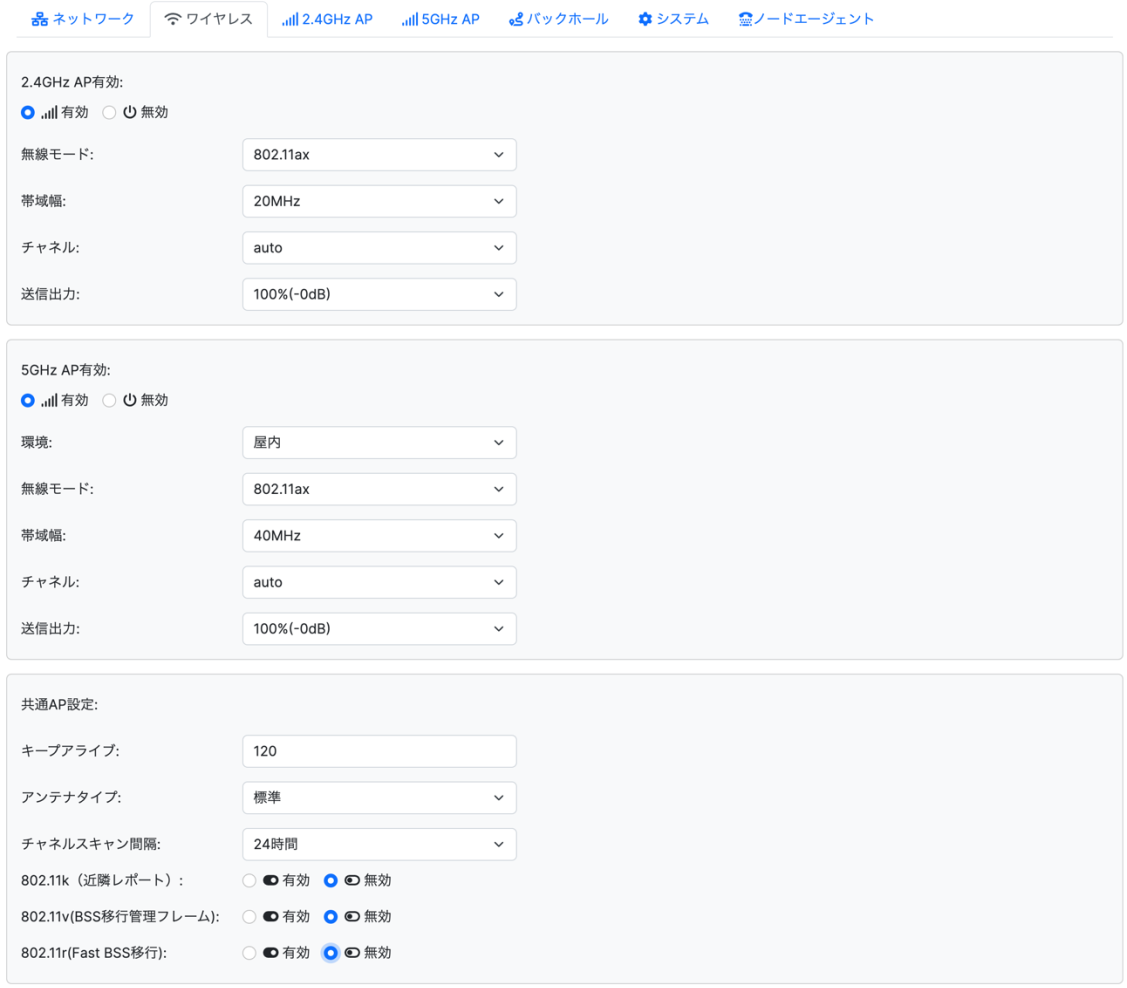Open the バックホール tab
Viewport: 1127px width, 988px height.
click(x=558, y=19)
